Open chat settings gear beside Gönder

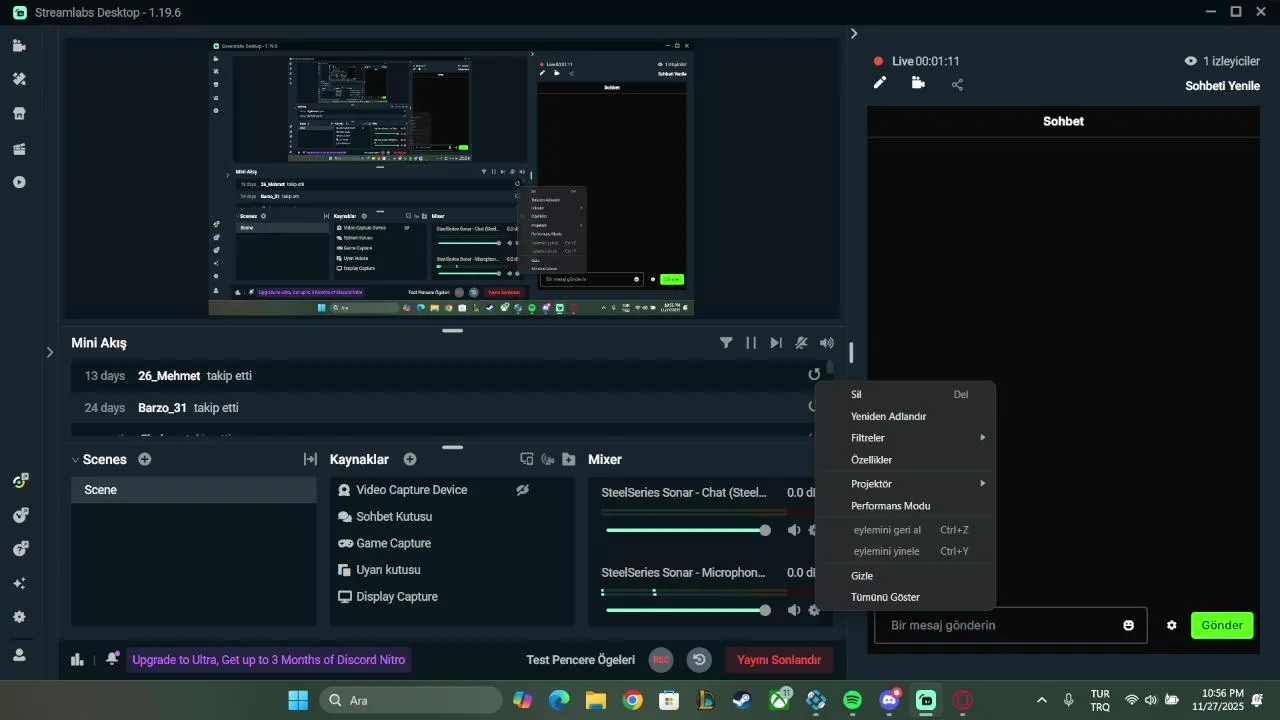[x=1172, y=625]
